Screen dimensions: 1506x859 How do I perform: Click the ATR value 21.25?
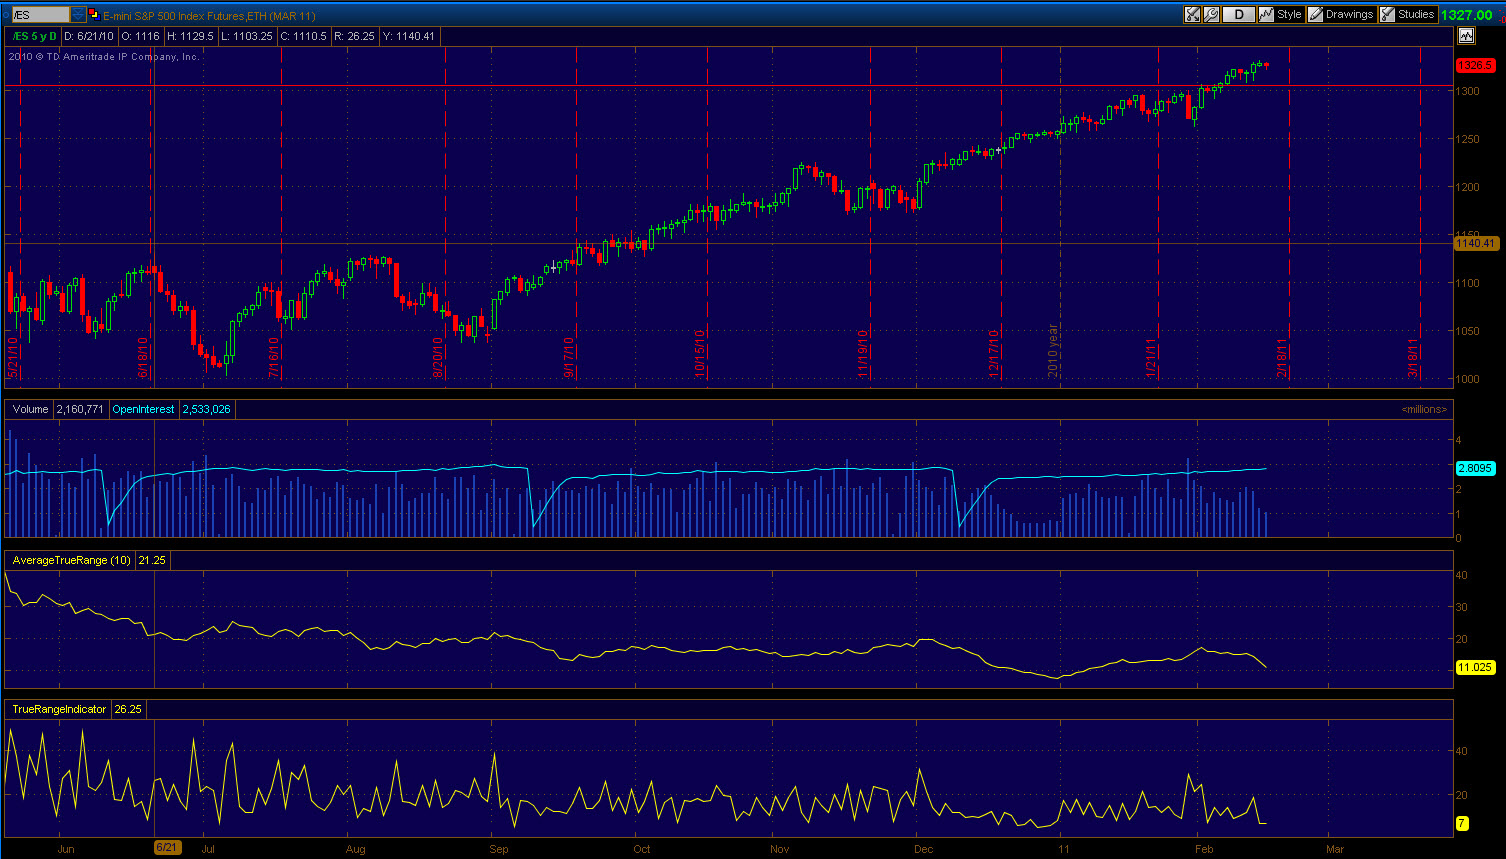click(152, 561)
